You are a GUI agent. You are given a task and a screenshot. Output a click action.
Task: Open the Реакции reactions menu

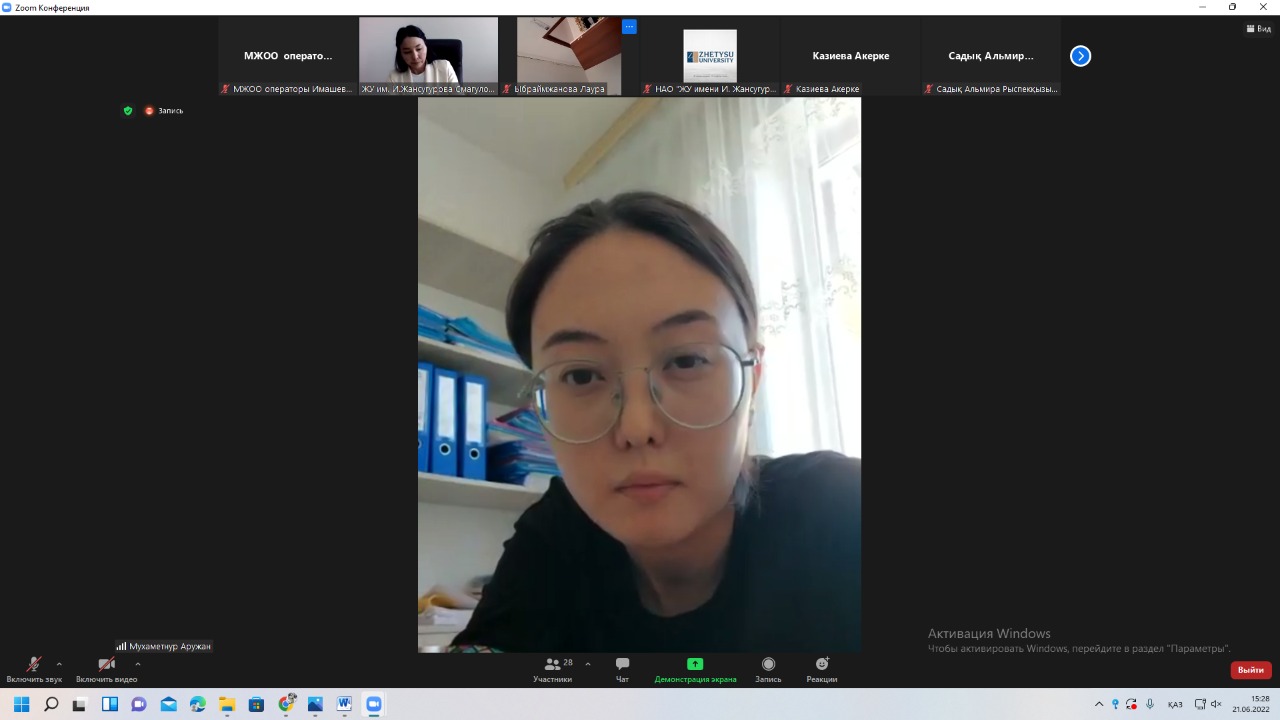click(822, 669)
